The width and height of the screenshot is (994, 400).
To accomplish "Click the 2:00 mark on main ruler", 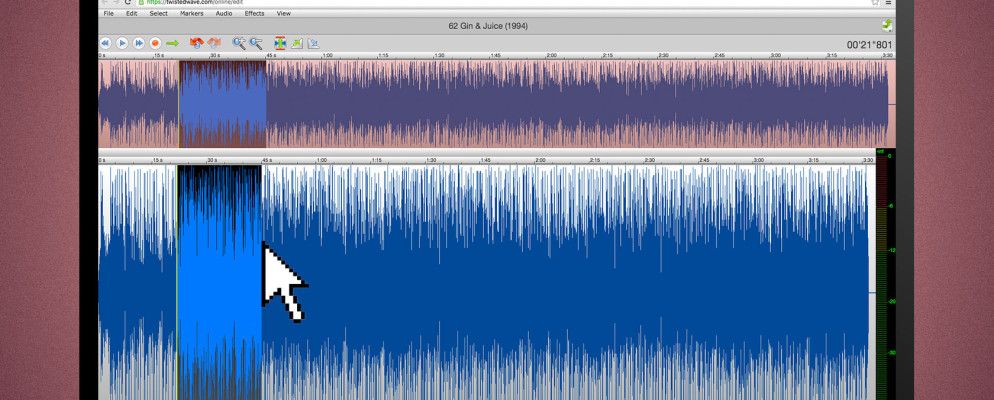I will pos(541,160).
